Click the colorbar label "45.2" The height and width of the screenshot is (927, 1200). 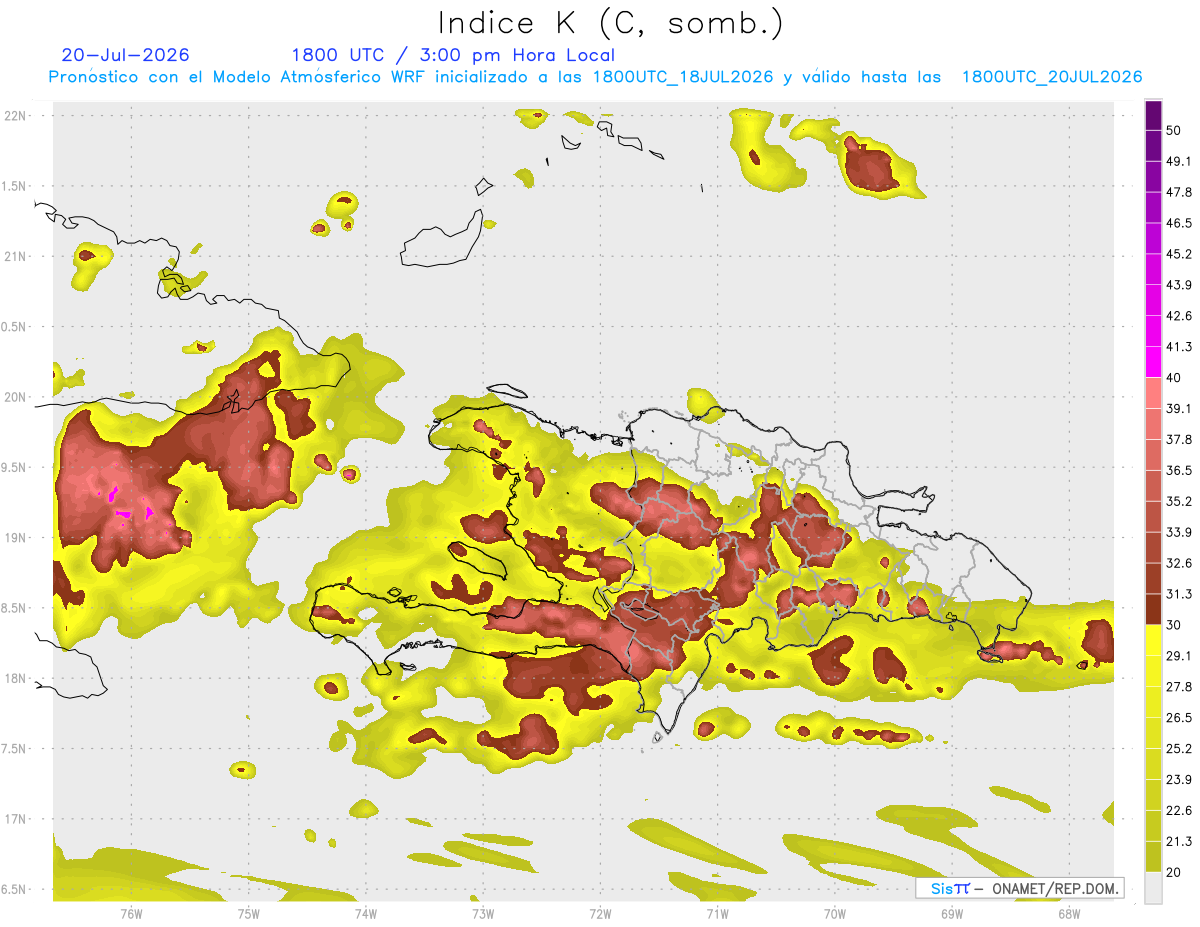(x=1179, y=254)
